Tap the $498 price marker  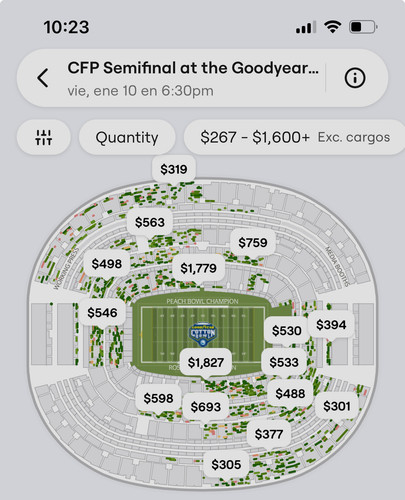107,264
